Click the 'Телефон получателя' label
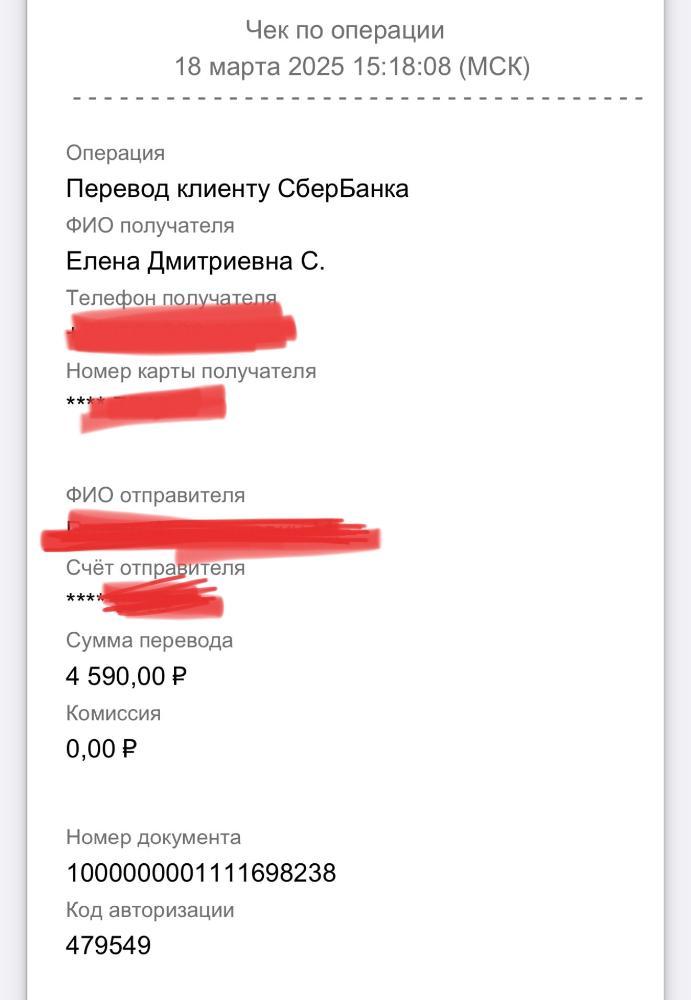Screen dimensions: 691x1000 click(x=172, y=298)
